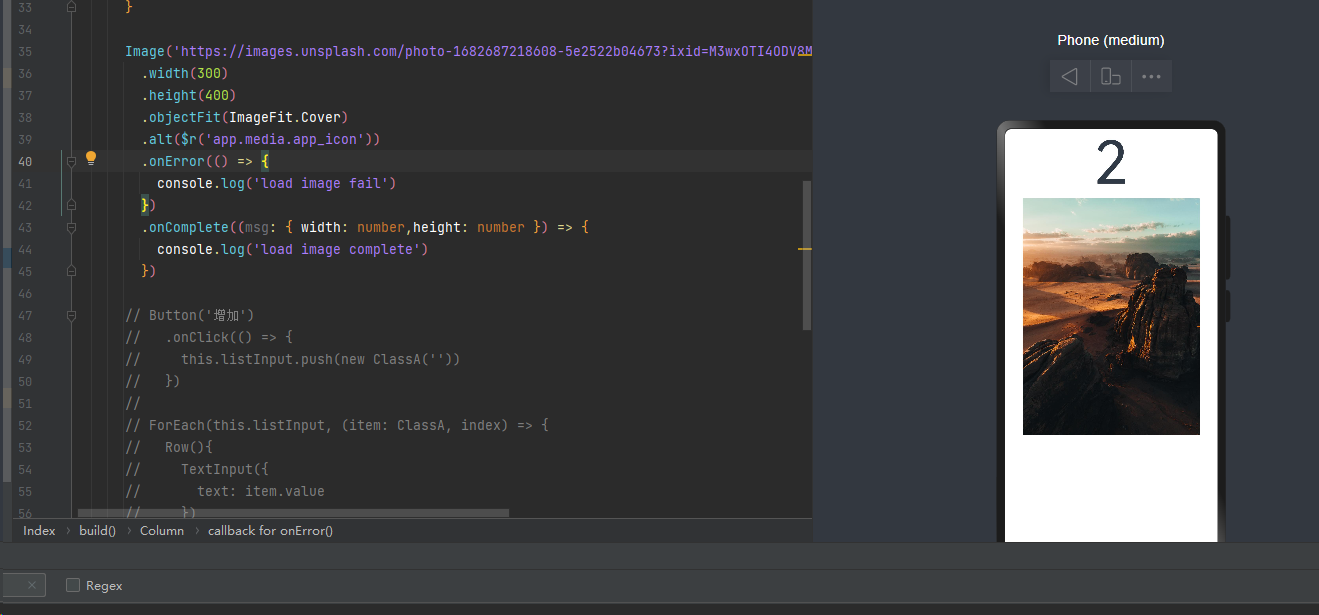This screenshot has height=615, width=1319.
Task: Click the fold end marker at line 33
Action: pos(71,7)
